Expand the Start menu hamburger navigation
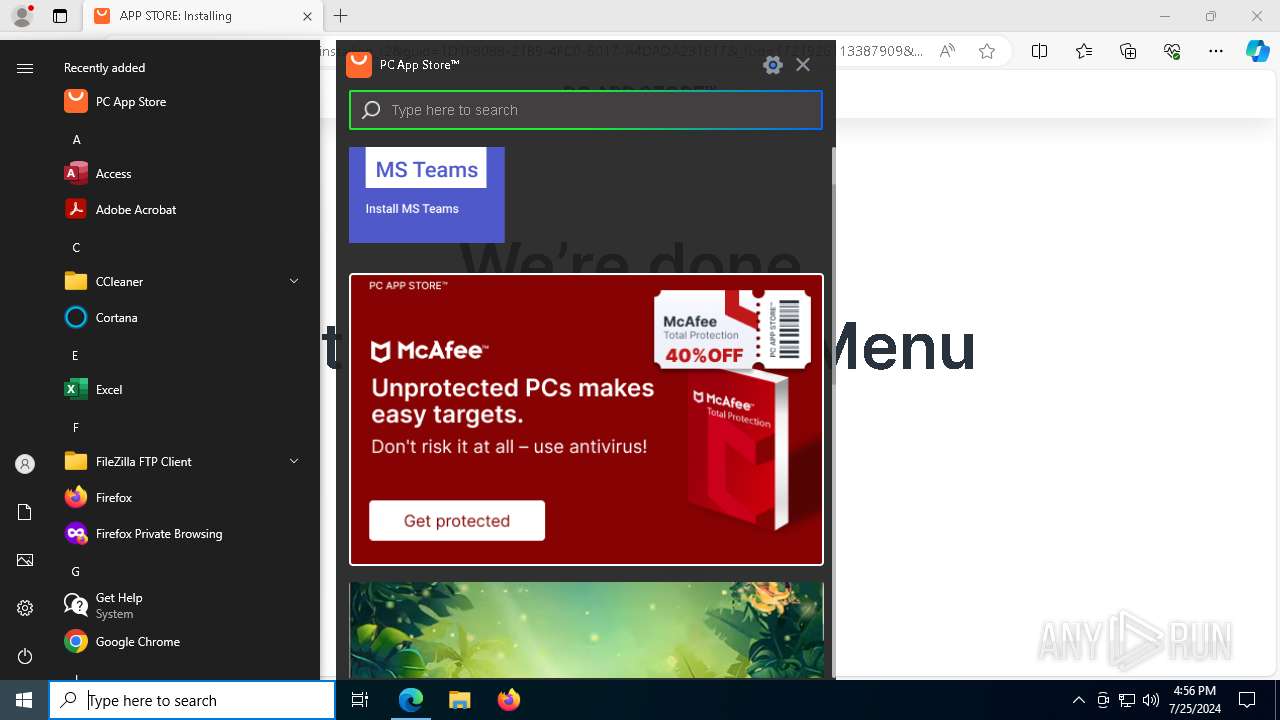The width and height of the screenshot is (1280, 720). [x=25, y=68]
